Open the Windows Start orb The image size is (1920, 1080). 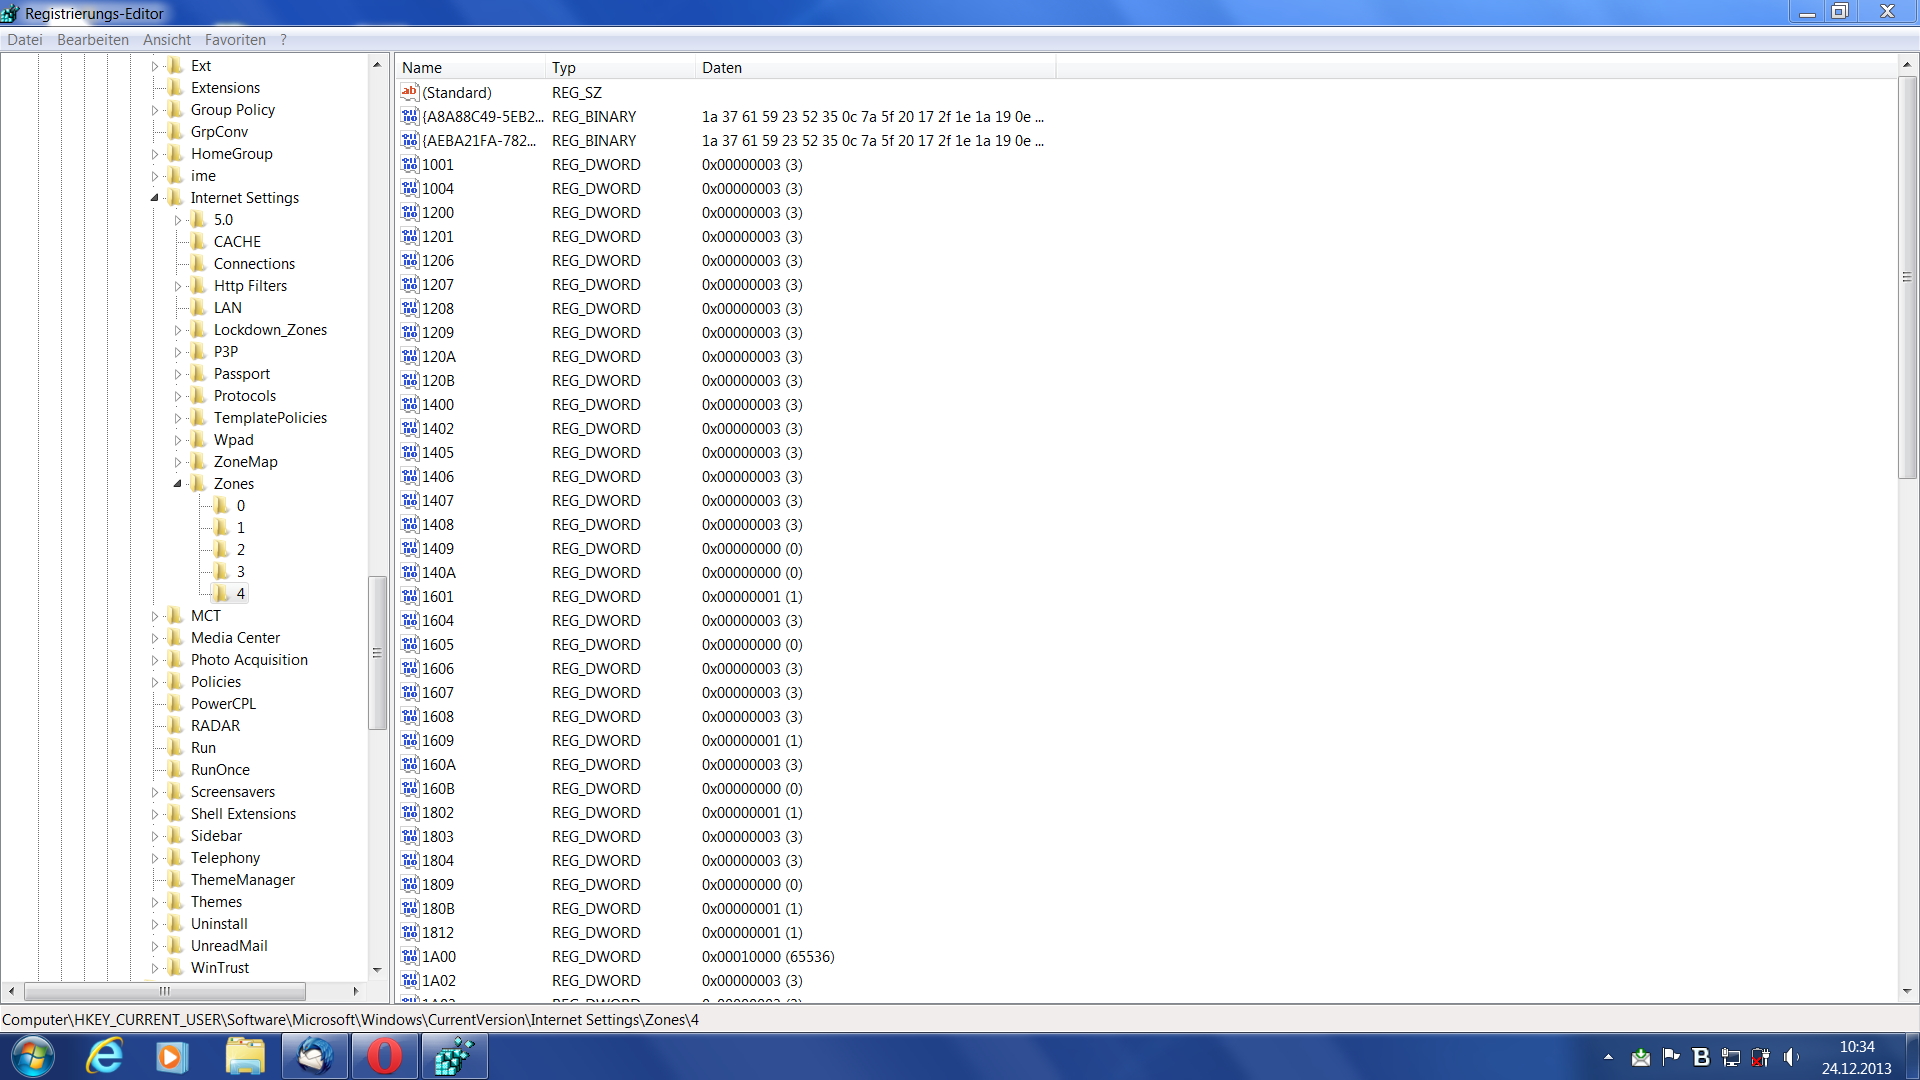point(32,1056)
